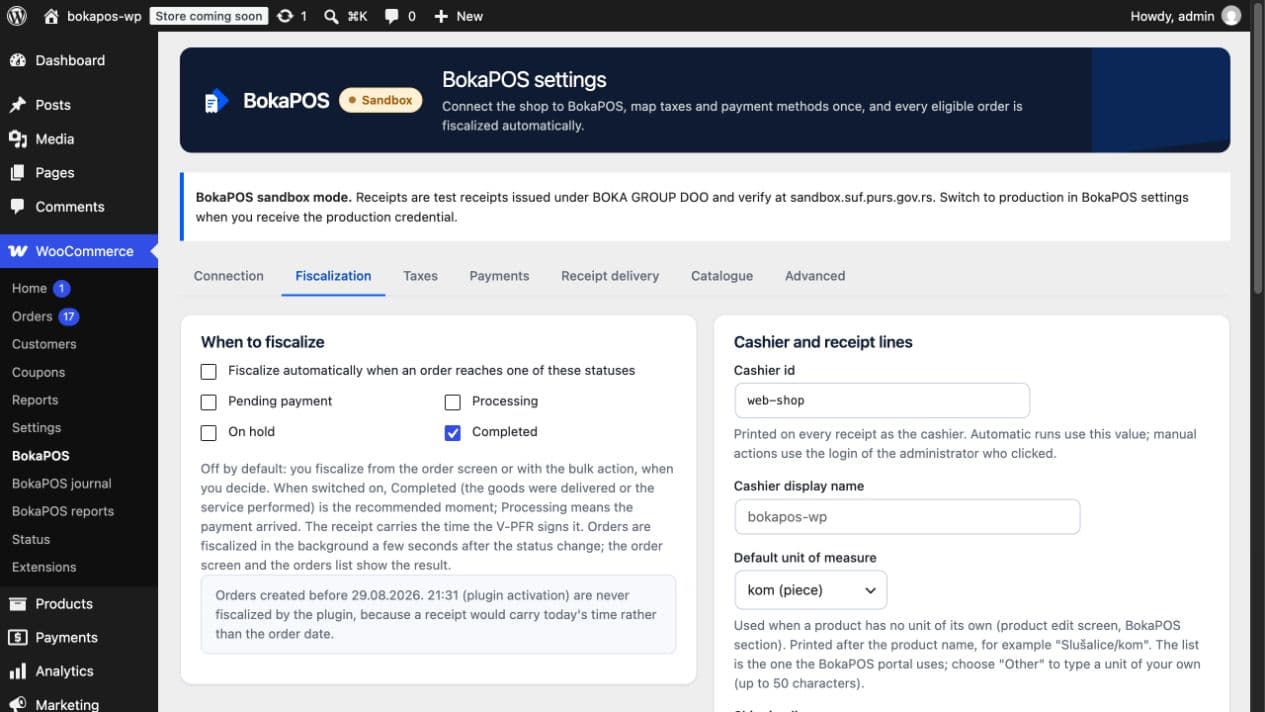Image resolution: width=1265 pixels, height=712 pixels.
Task: Click the home icon beside bokapos-wp
Action: pyautogui.click(x=52, y=16)
